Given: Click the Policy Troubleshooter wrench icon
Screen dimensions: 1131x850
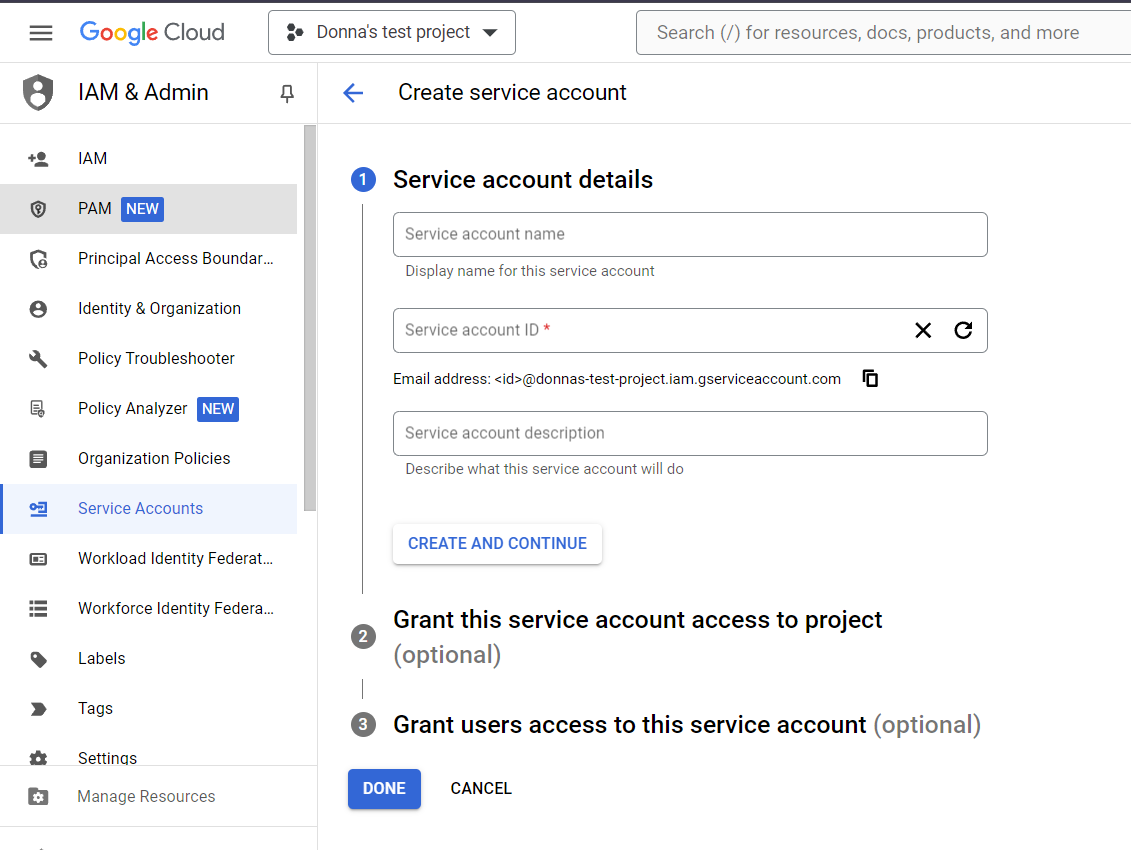Looking at the screenshot, I should click(x=38, y=359).
